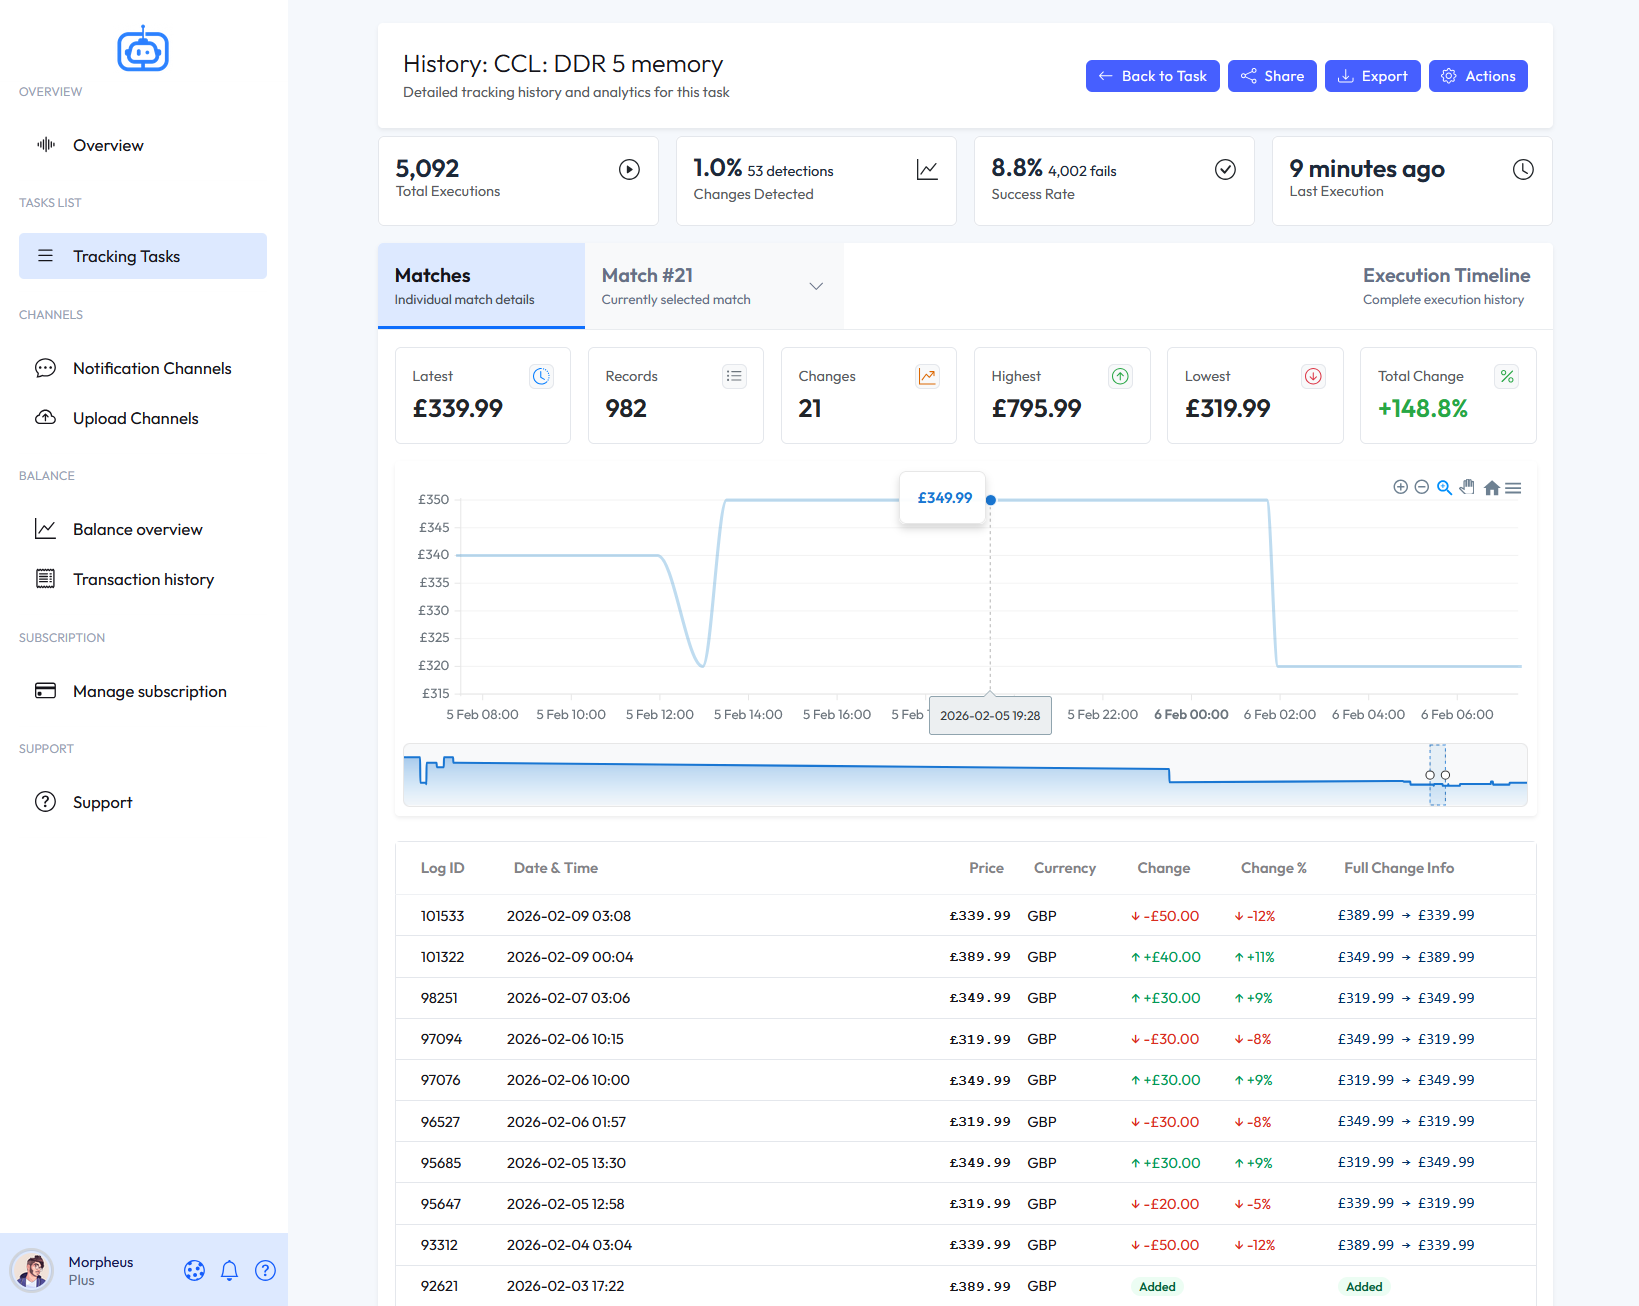Viewport: 1639px width, 1306px height.
Task: Activate the pan hand tool on the chart
Action: click(x=1467, y=487)
